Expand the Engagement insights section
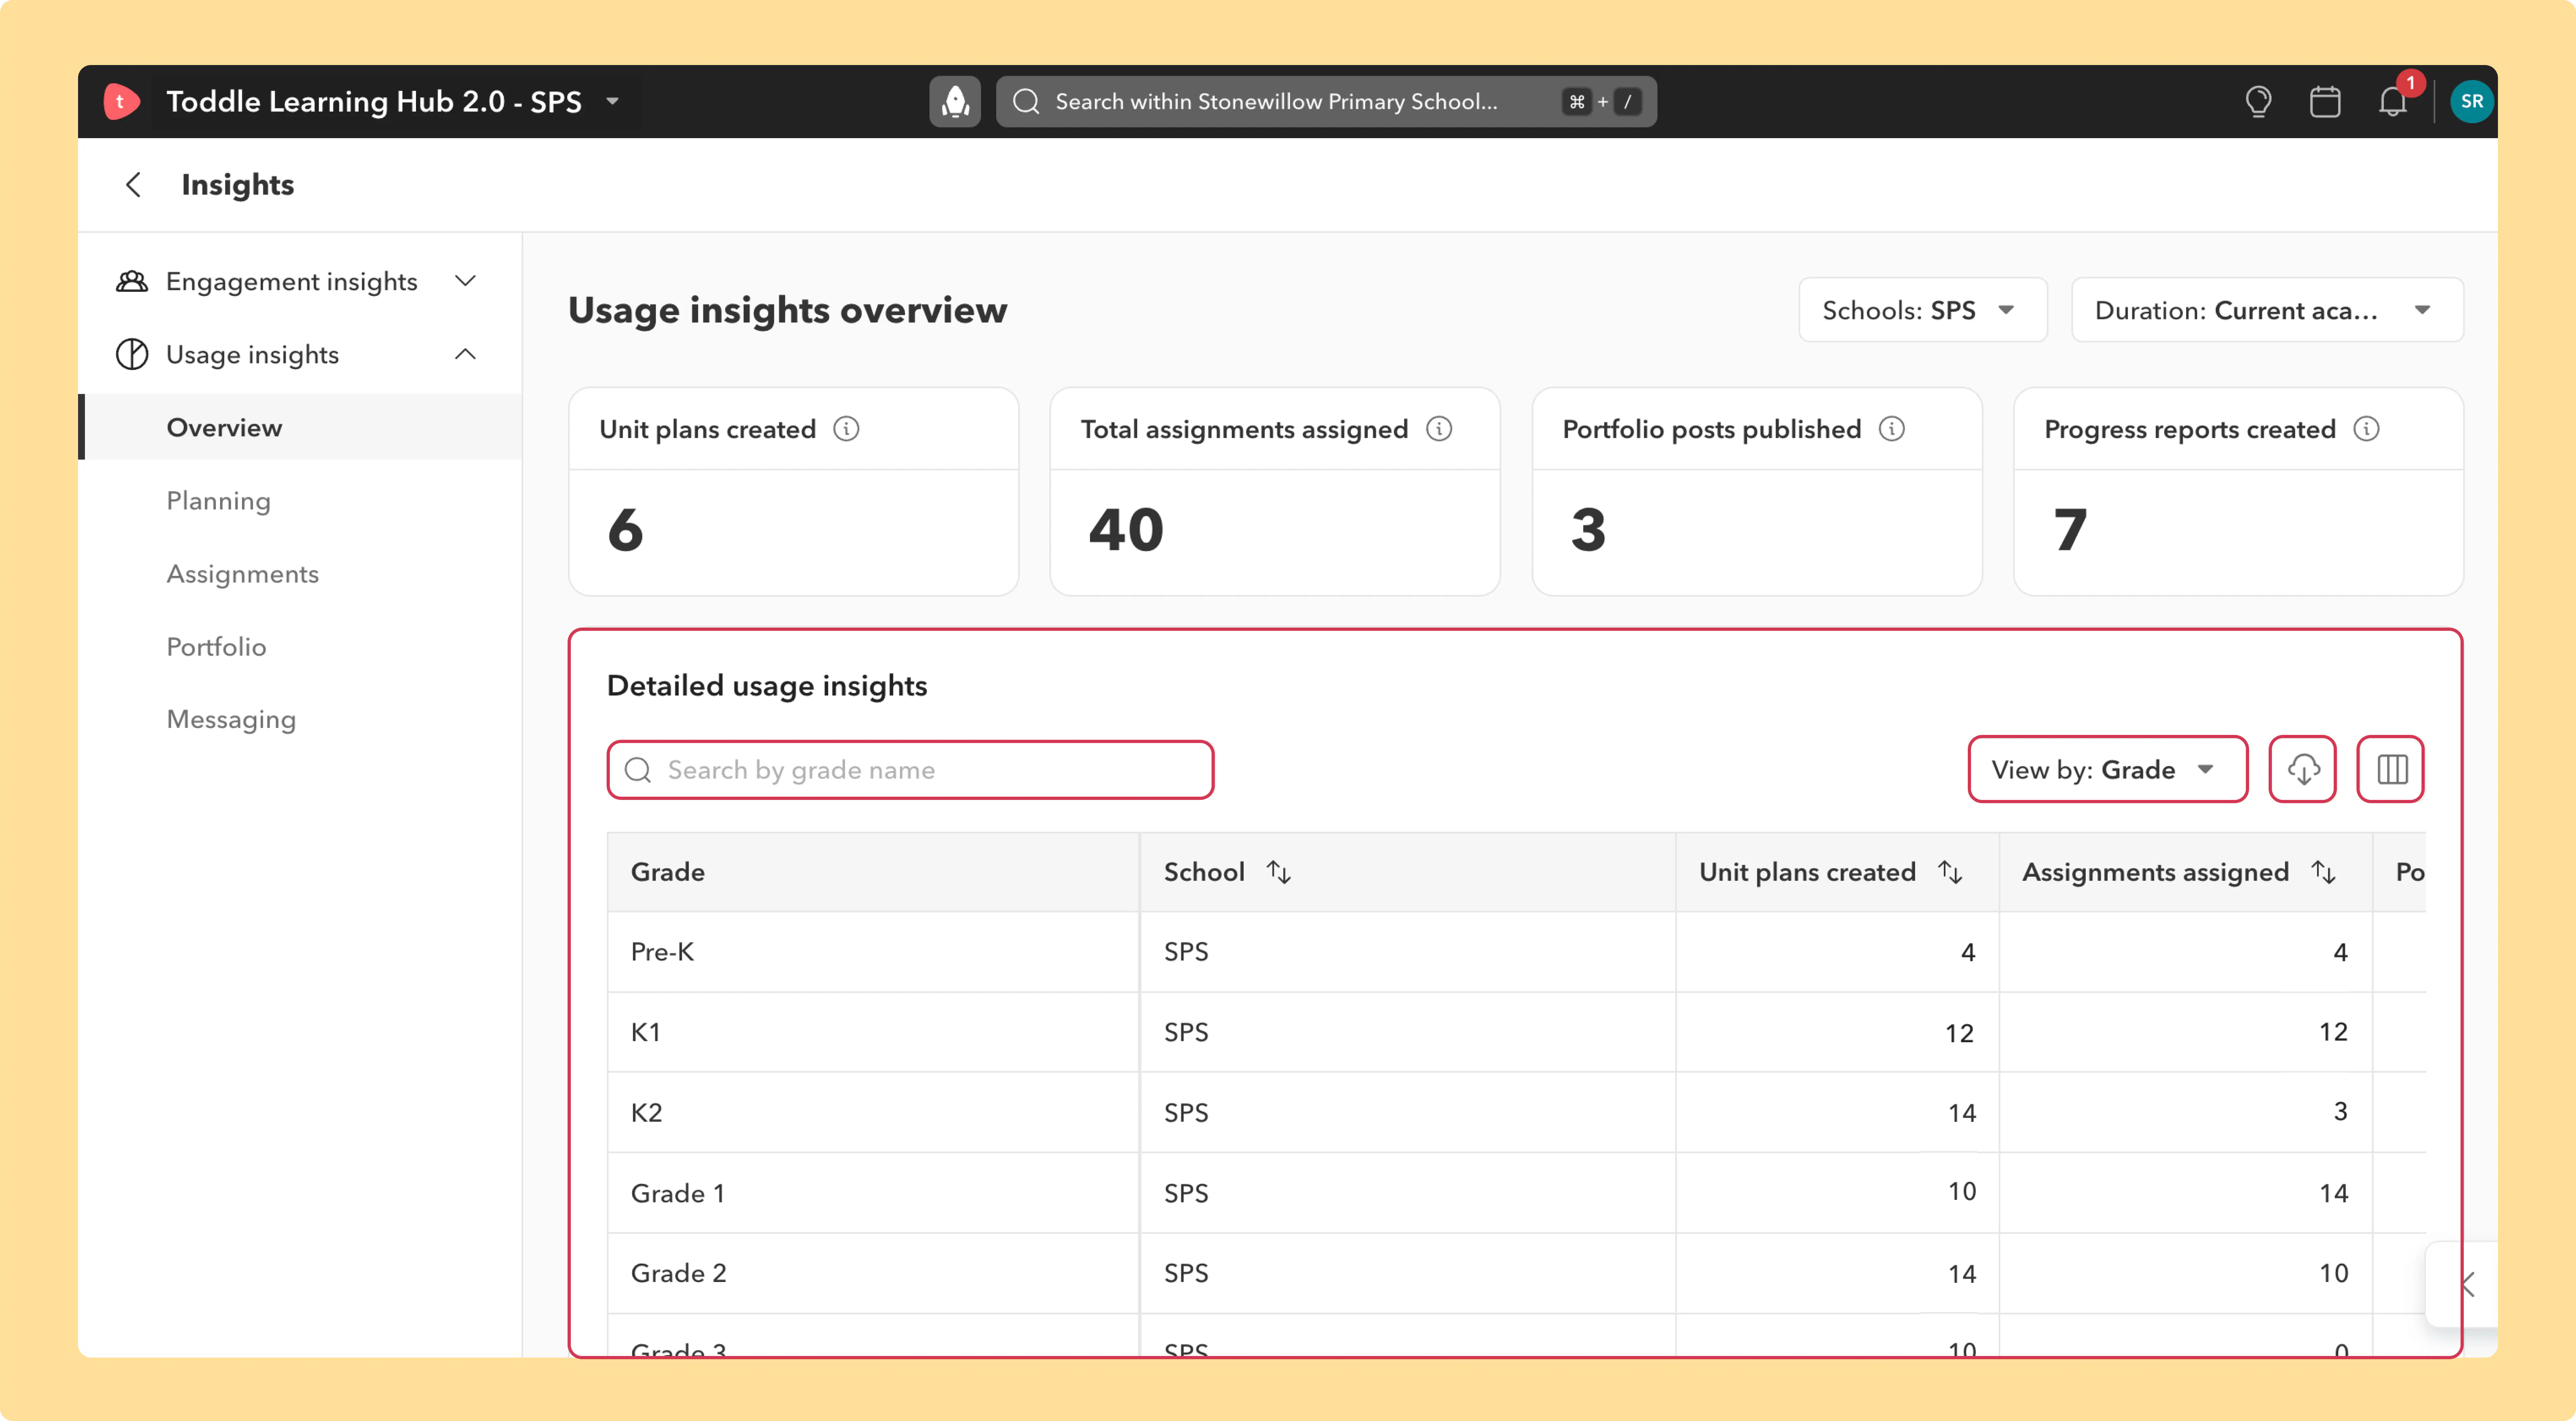Screen dimensions: 2576x1421 click(x=466, y=281)
